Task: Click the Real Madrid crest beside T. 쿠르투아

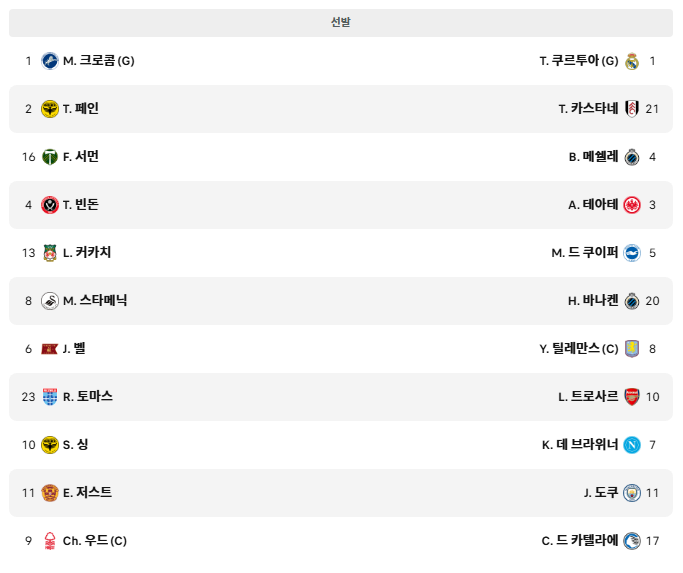Action: [x=632, y=61]
